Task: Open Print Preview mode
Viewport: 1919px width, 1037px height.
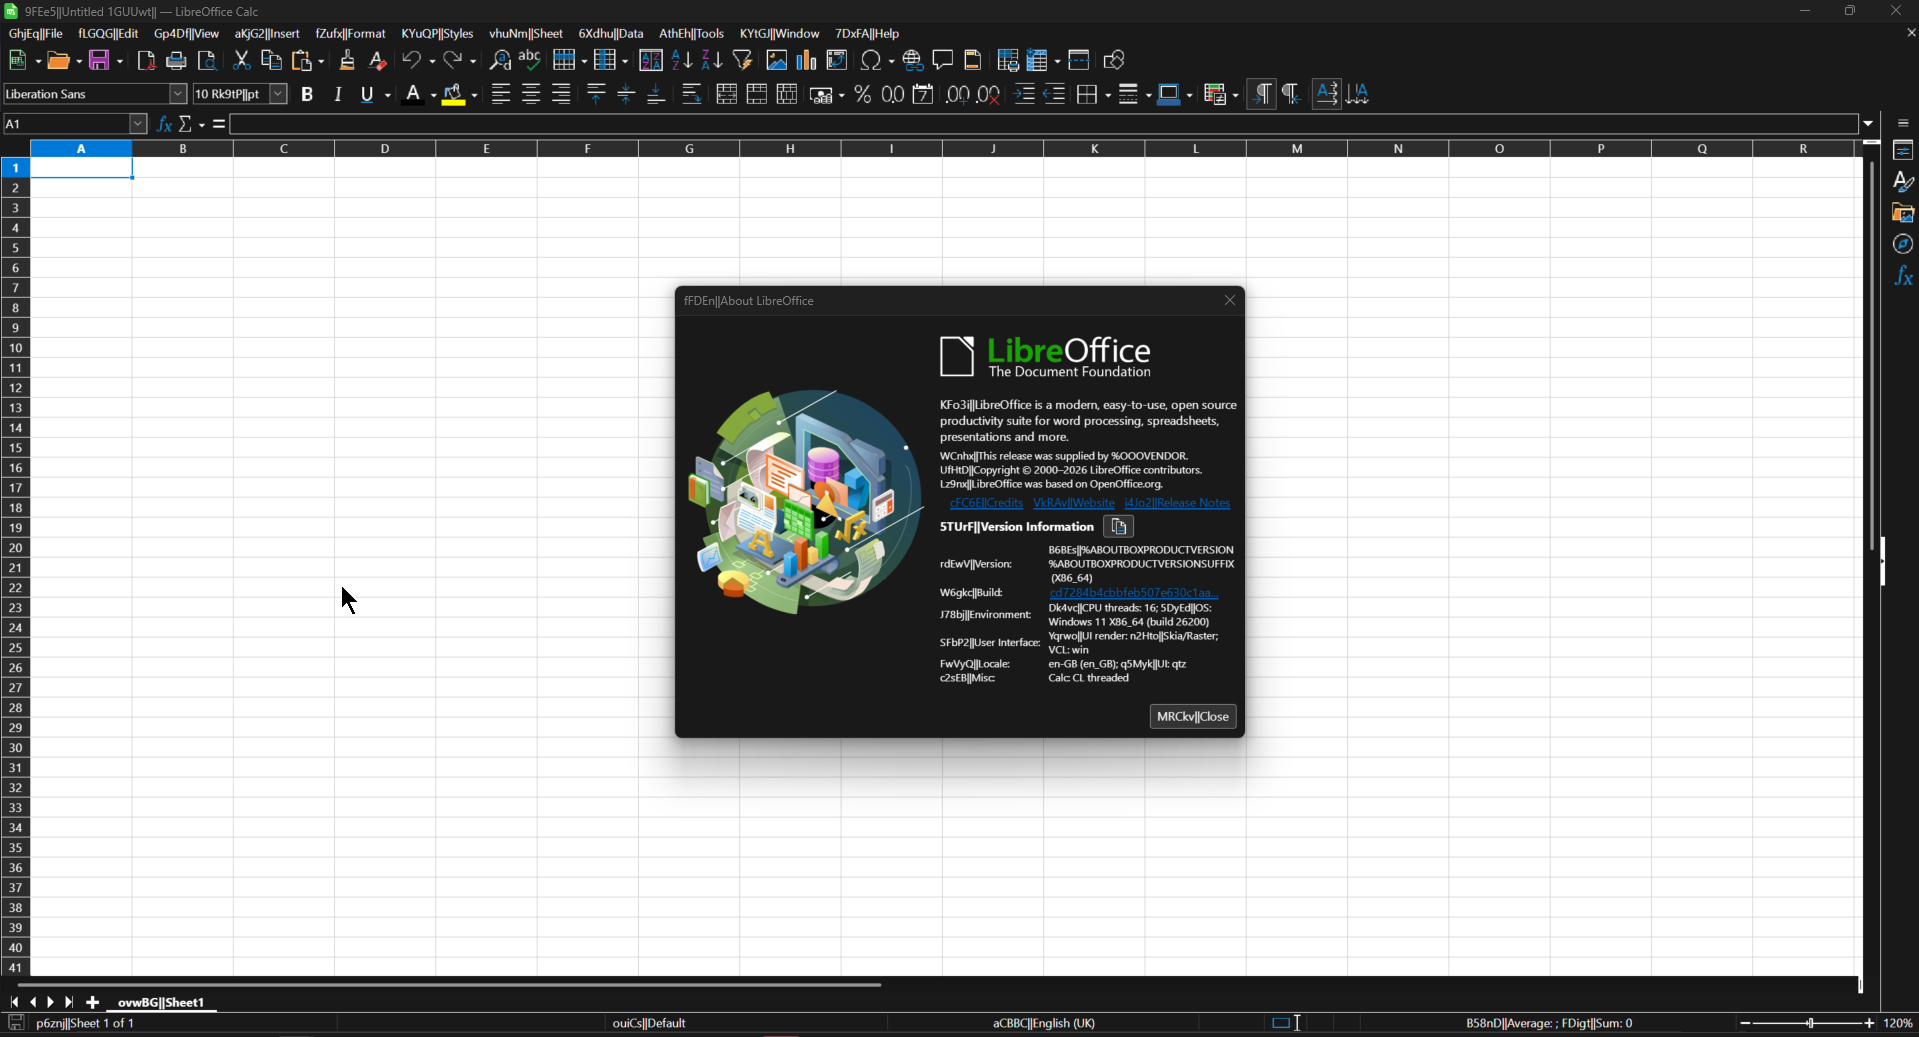Action: 207,61
